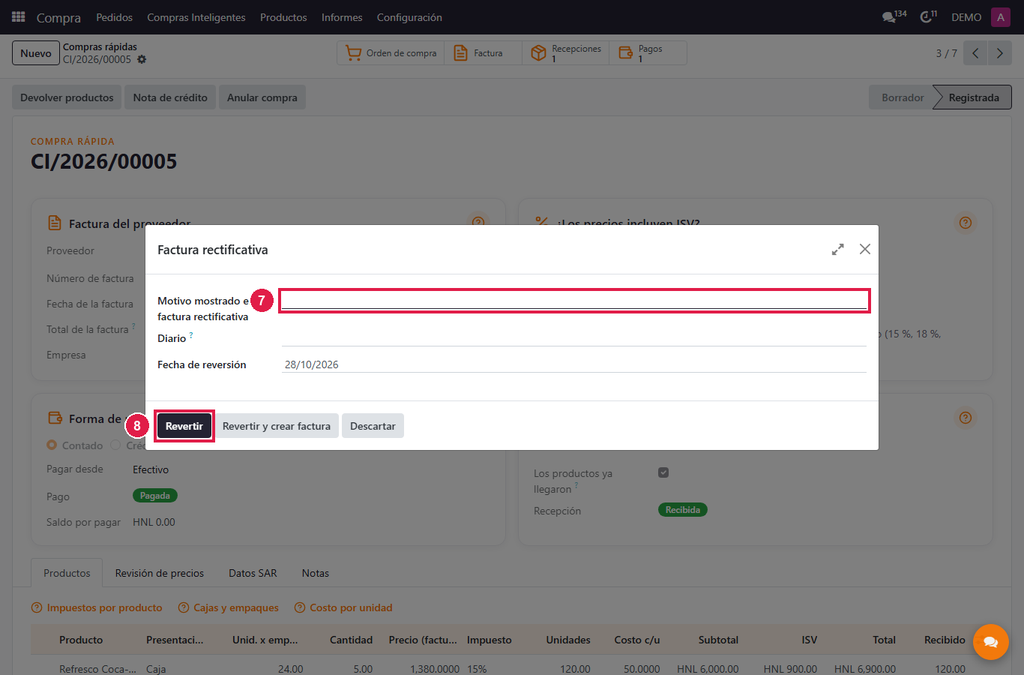
Task: Focus the Motivo mostrado input field
Action: 574,300
